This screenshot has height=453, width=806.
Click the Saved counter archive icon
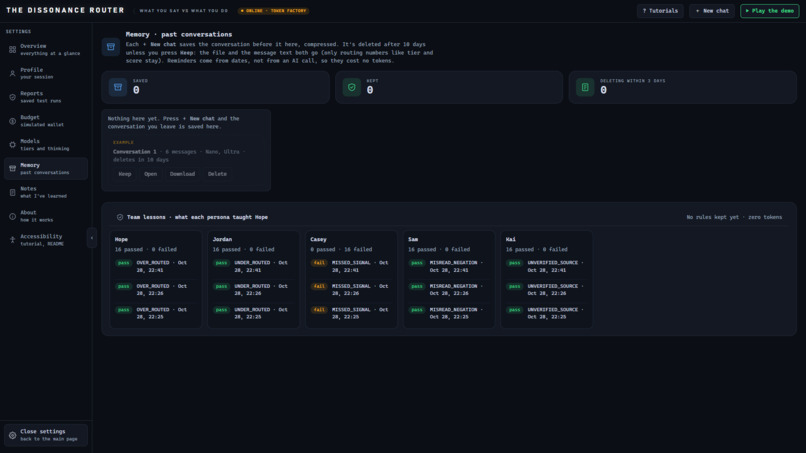(x=118, y=87)
